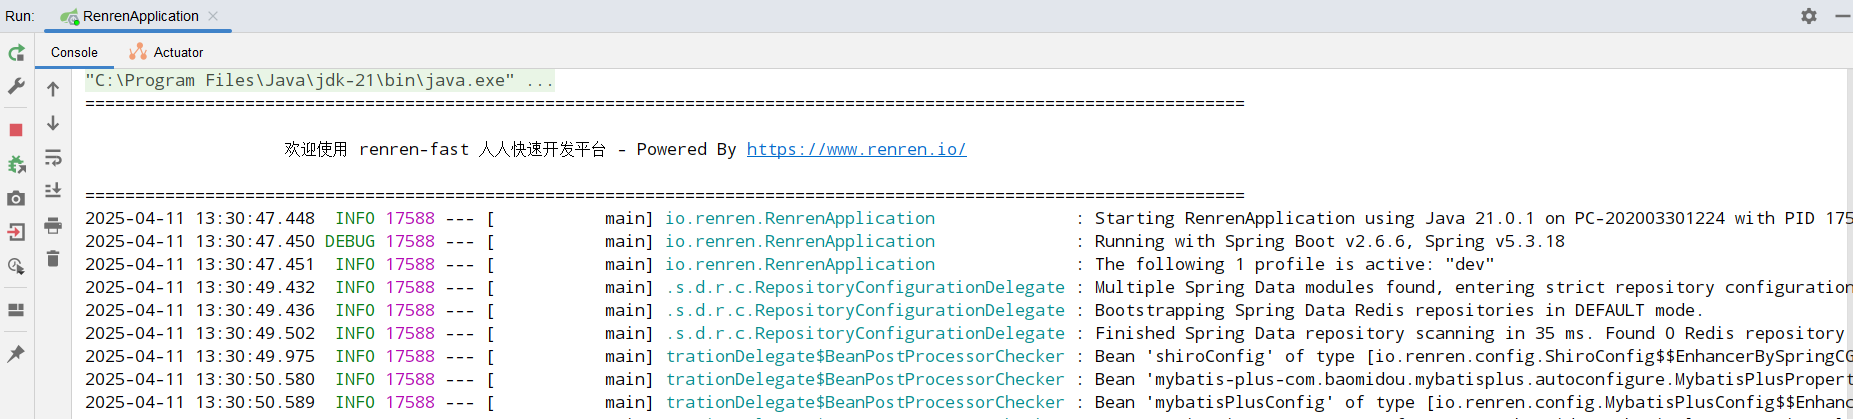Click the green bug debug icon

click(16, 164)
